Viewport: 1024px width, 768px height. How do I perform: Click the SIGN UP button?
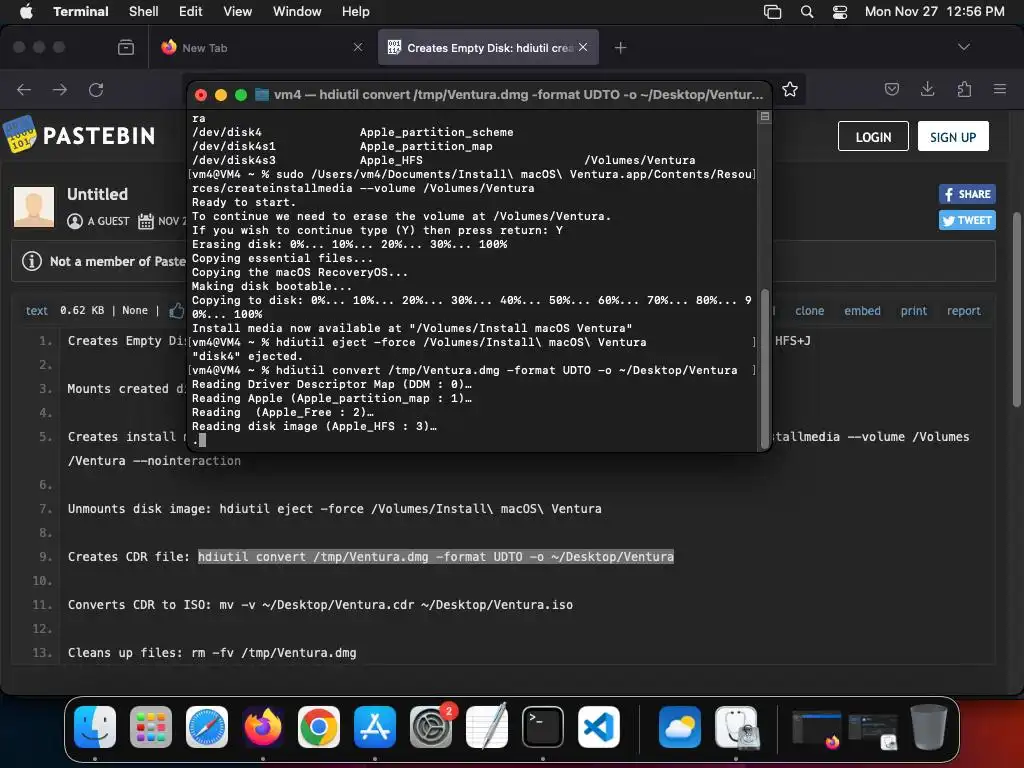[953, 136]
